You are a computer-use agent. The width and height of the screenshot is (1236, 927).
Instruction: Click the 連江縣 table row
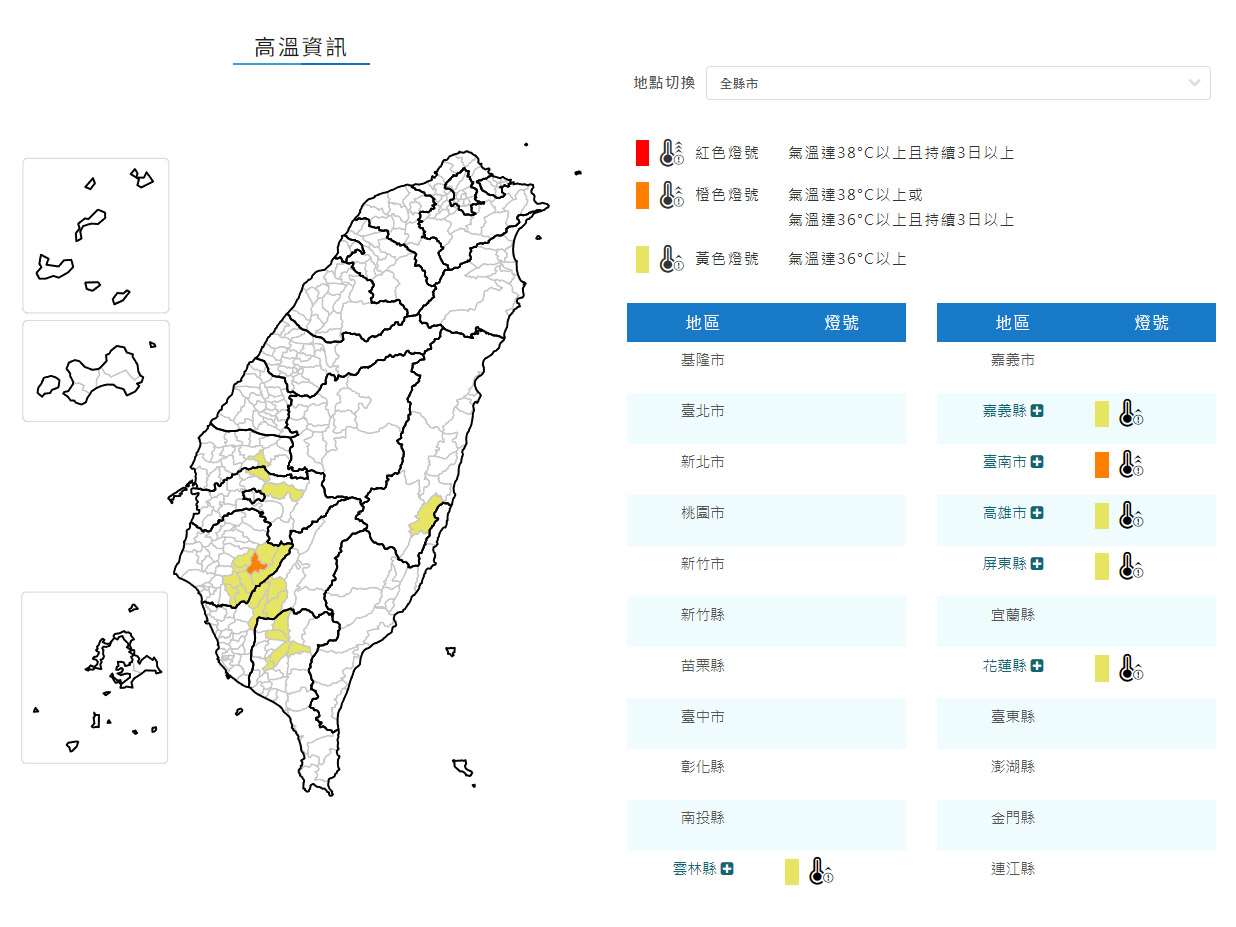1076,877
